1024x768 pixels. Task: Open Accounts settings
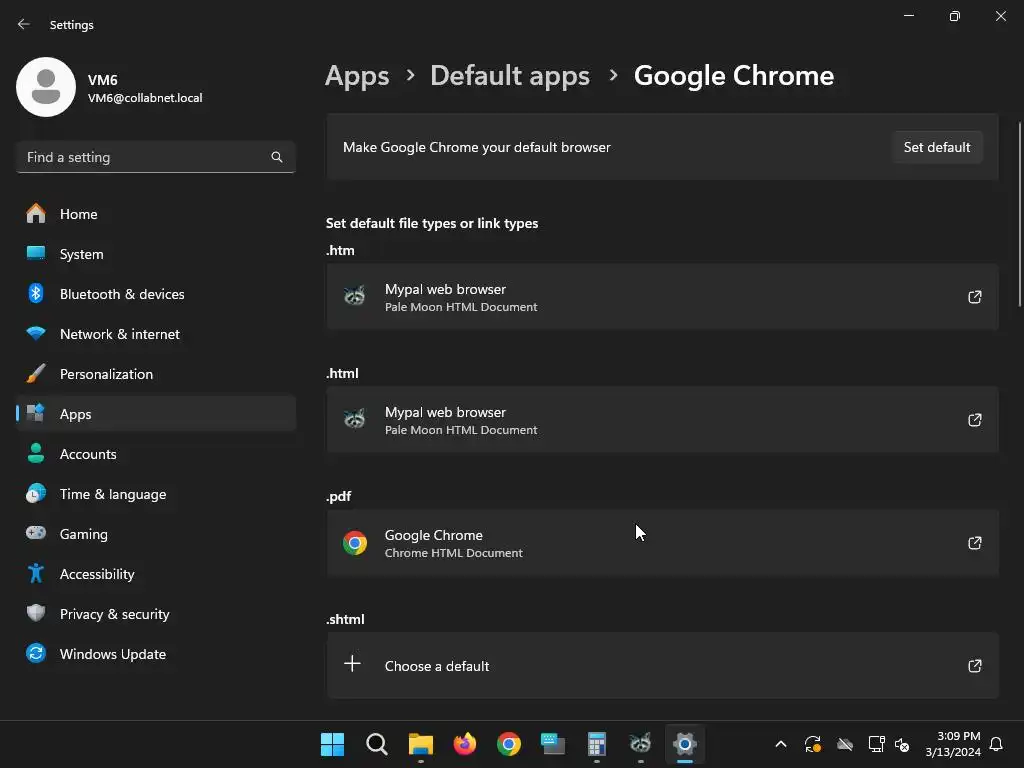[155, 454]
